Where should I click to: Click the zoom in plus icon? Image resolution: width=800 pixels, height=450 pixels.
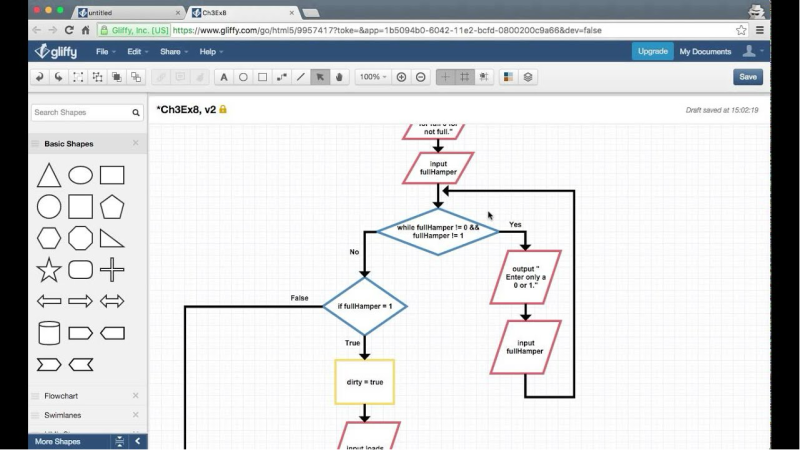point(401,77)
